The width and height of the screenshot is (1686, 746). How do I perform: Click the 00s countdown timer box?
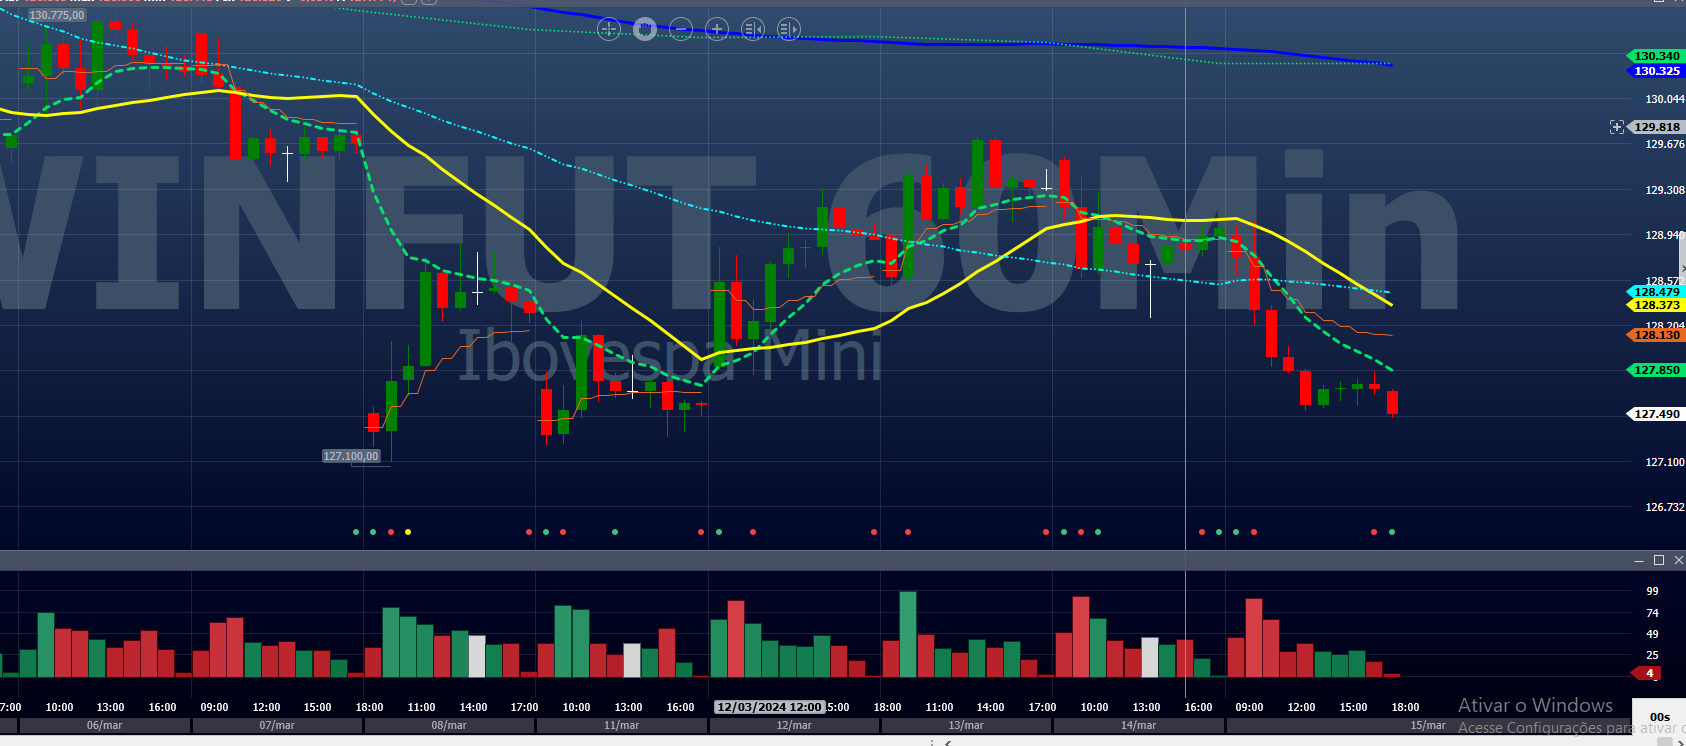pyautogui.click(x=1660, y=717)
